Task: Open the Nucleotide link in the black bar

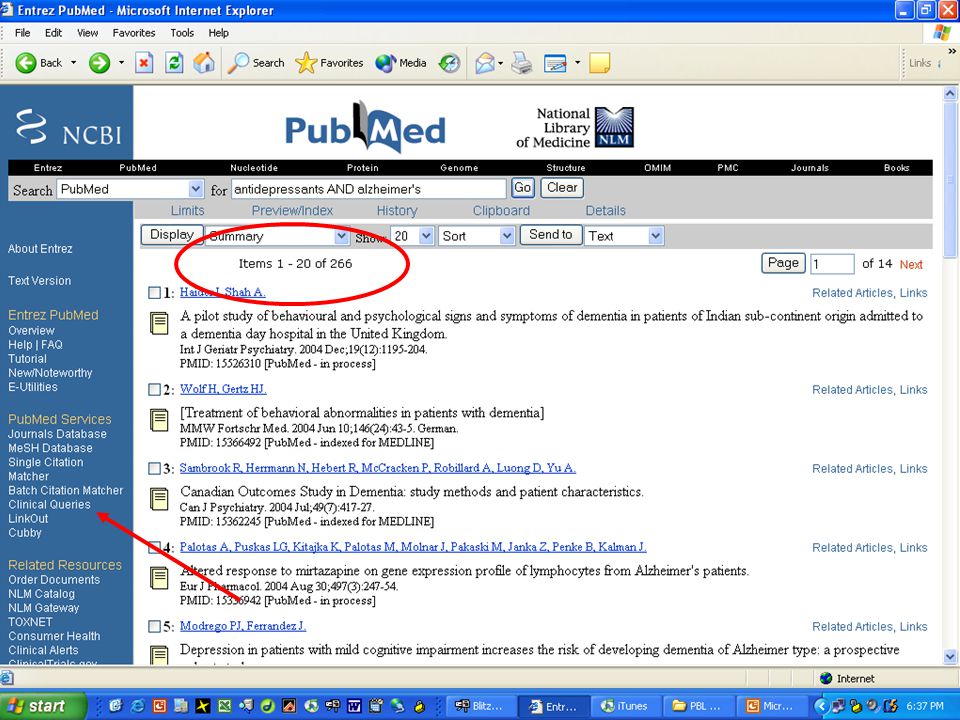Action: [254, 168]
